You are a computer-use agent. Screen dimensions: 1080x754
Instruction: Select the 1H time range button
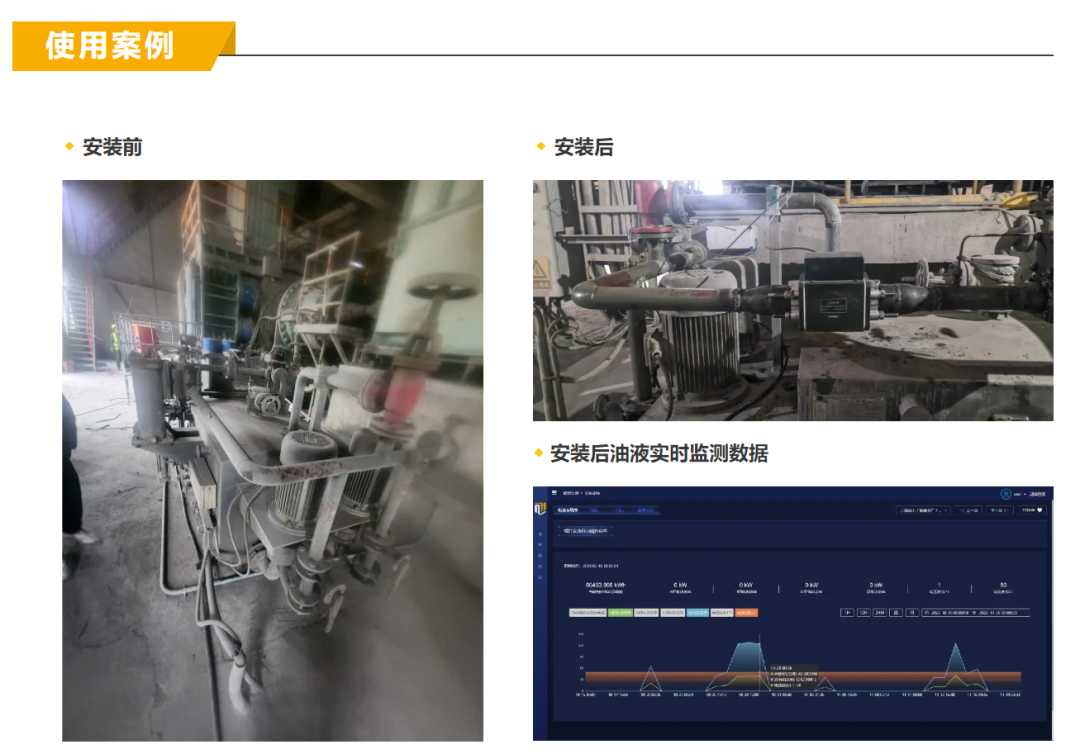click(847, 613)
